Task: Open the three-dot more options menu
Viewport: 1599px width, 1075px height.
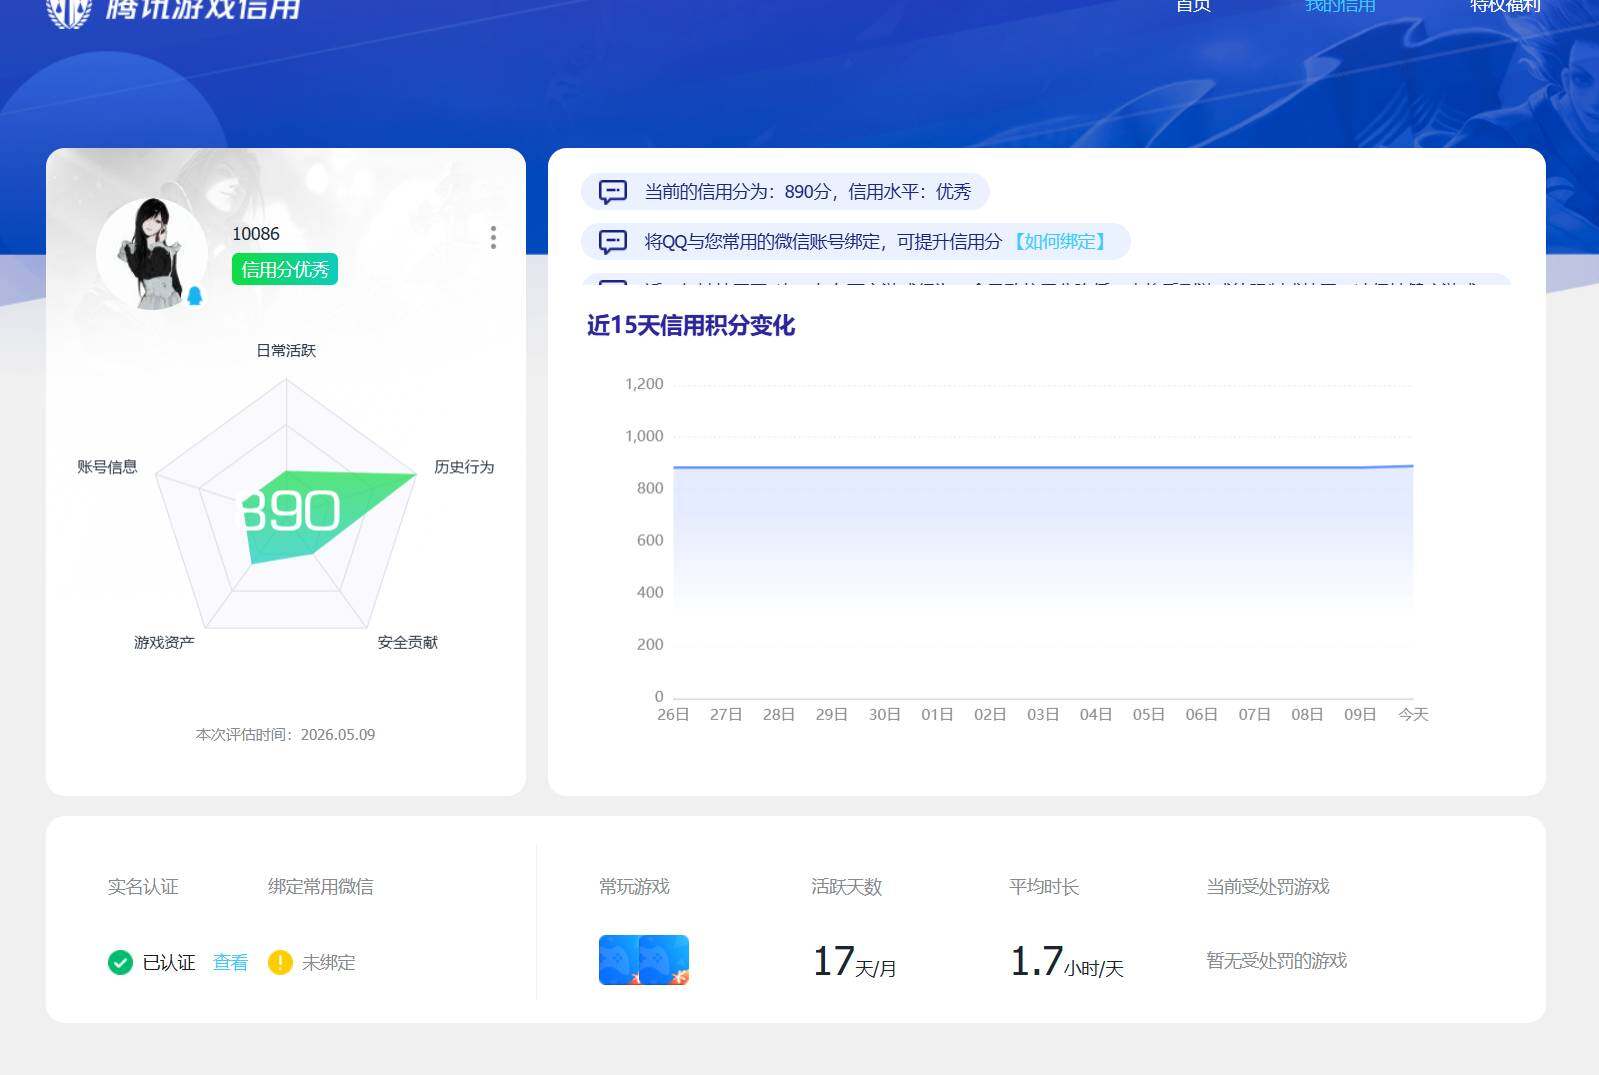Action: (x=493, y=237)
